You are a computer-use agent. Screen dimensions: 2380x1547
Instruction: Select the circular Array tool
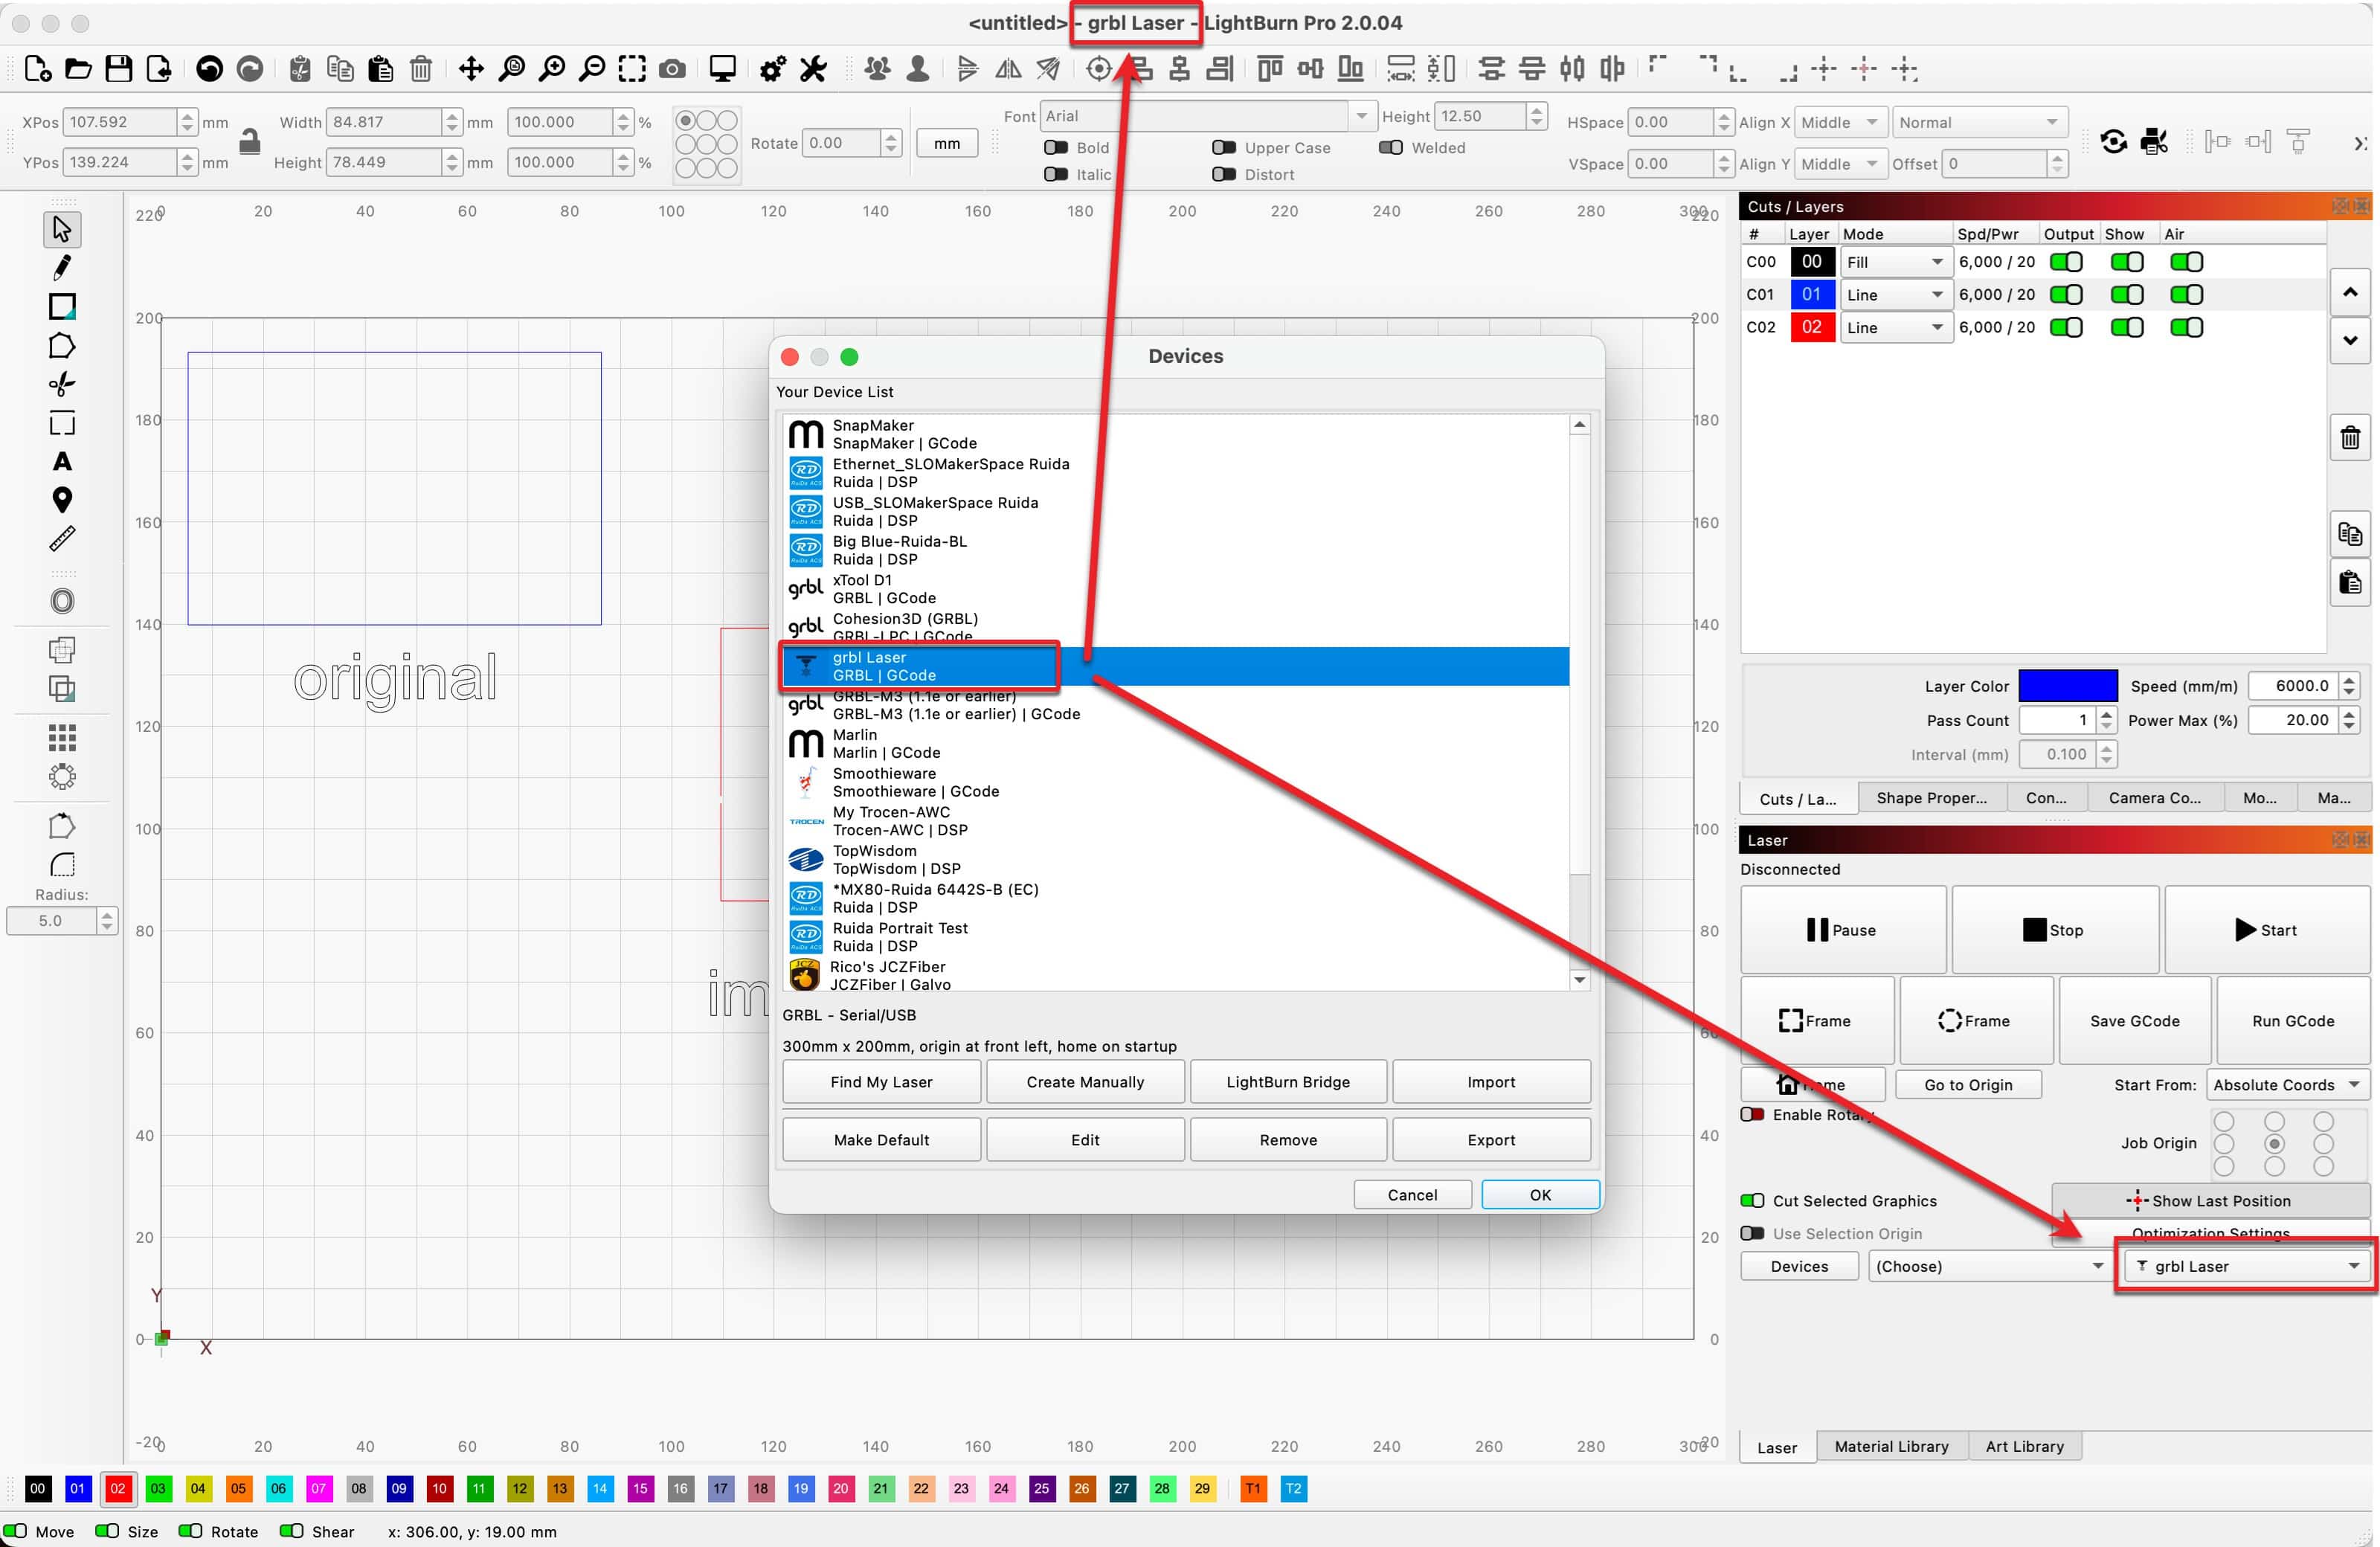tap(62, 777)
